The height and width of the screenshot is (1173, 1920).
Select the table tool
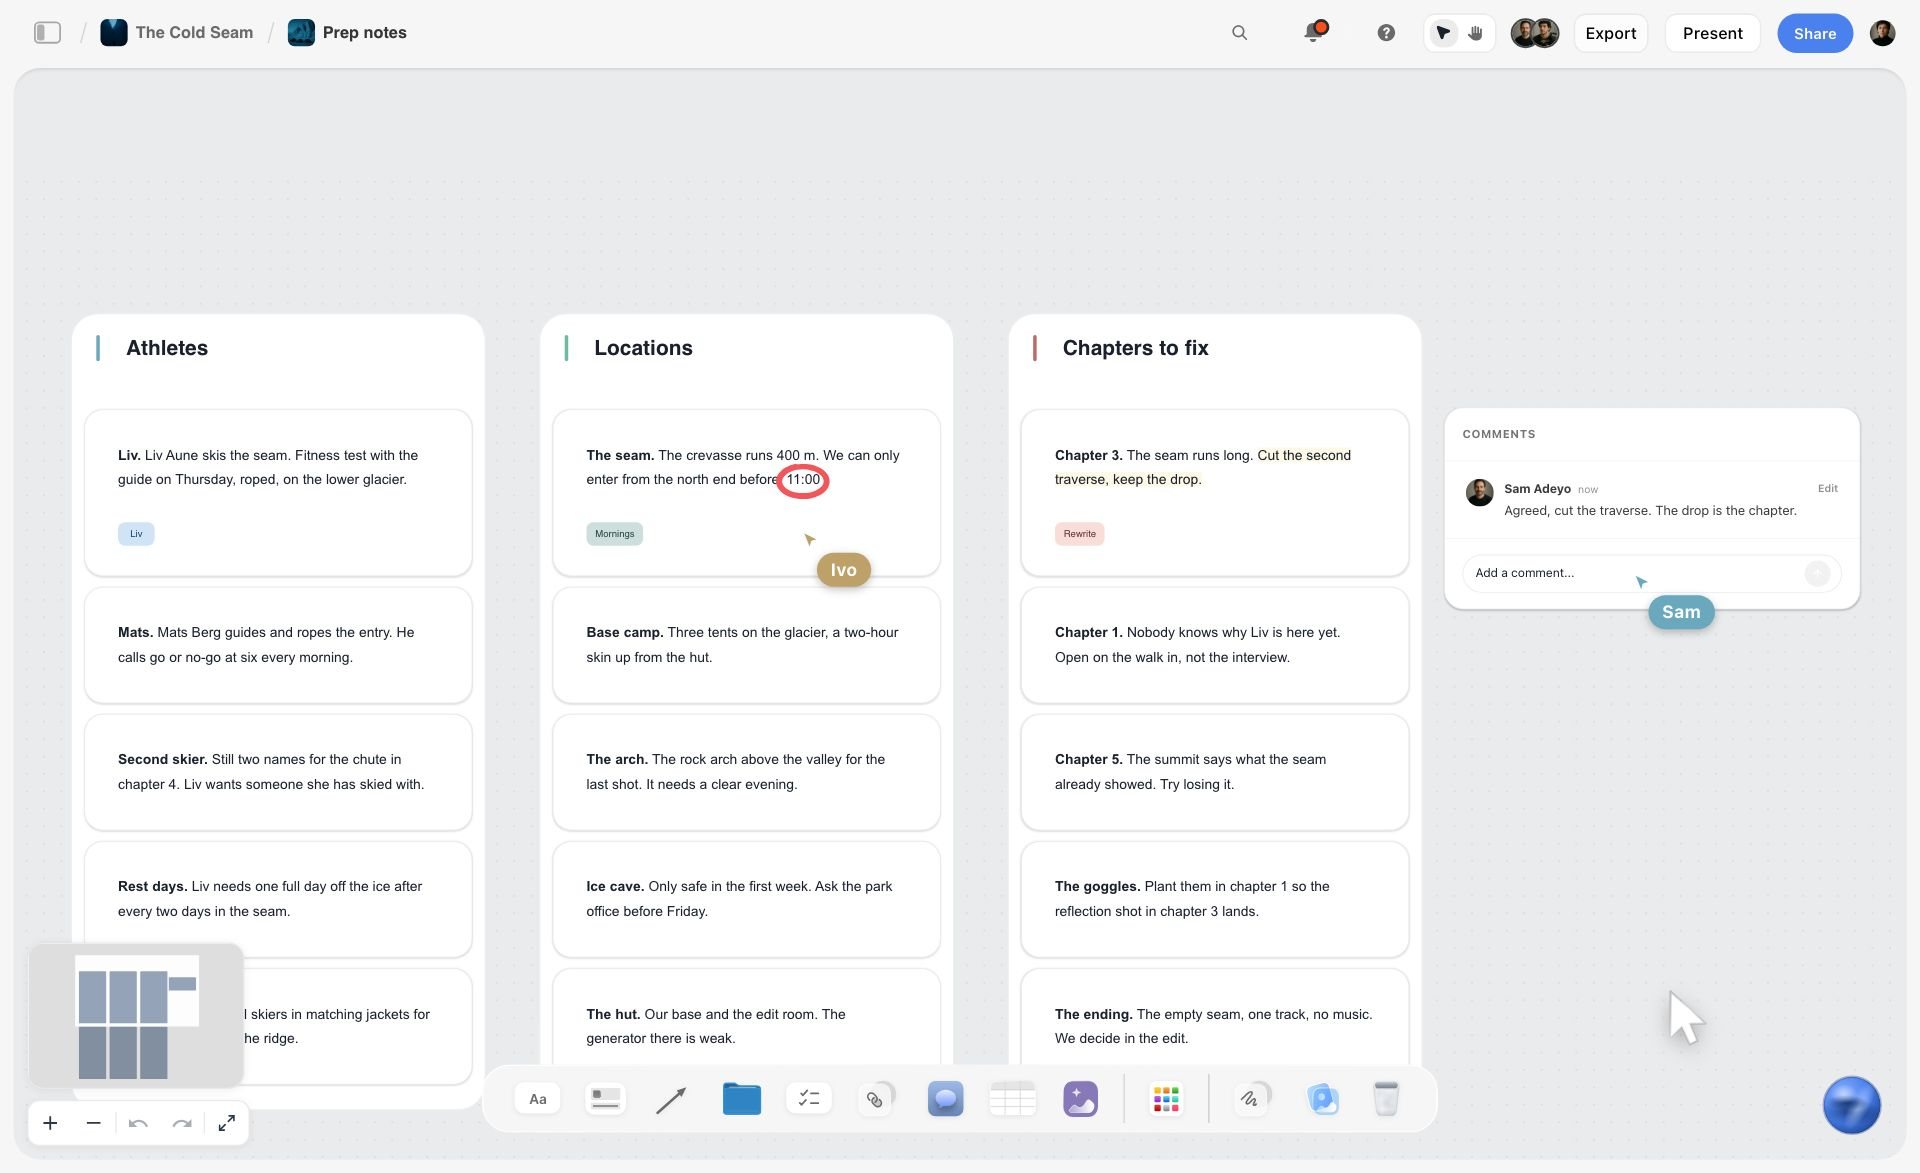1012,1099
